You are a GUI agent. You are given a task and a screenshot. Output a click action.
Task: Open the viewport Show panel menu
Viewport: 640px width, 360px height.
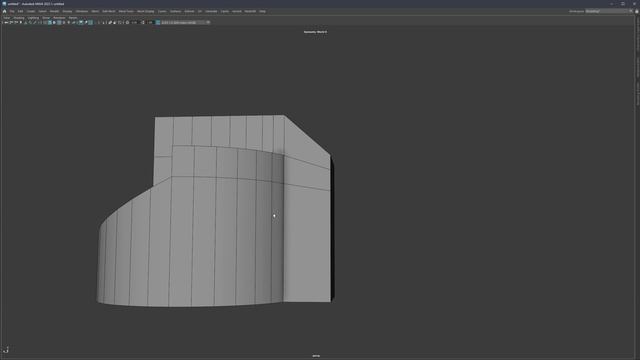[x=46, y=18]
